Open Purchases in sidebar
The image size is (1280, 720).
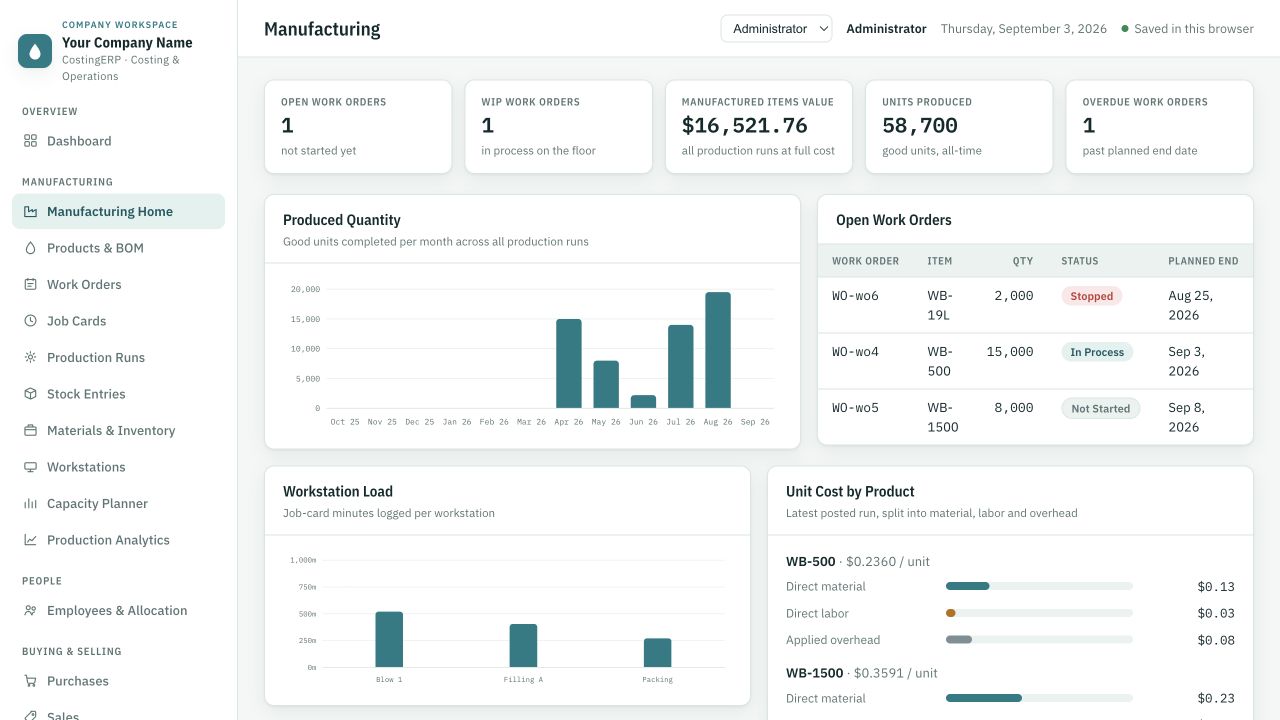tap(118, 681)
